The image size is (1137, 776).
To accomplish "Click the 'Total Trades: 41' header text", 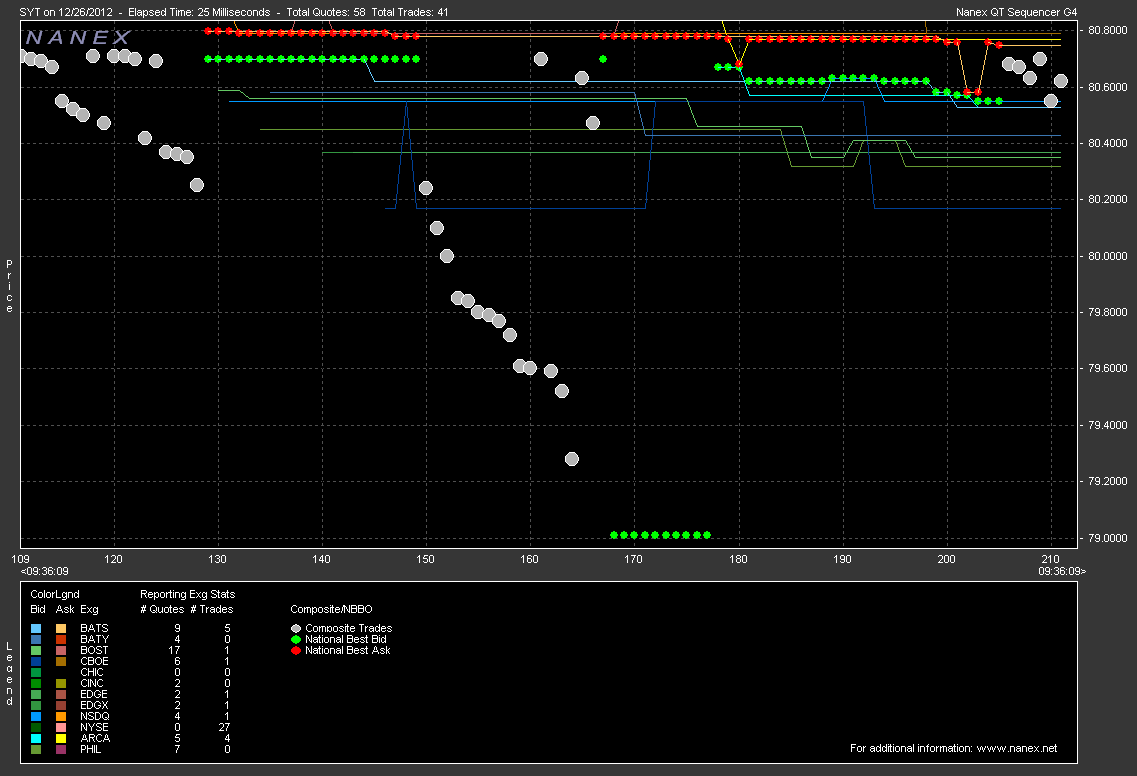I will [x=410, y=12].
